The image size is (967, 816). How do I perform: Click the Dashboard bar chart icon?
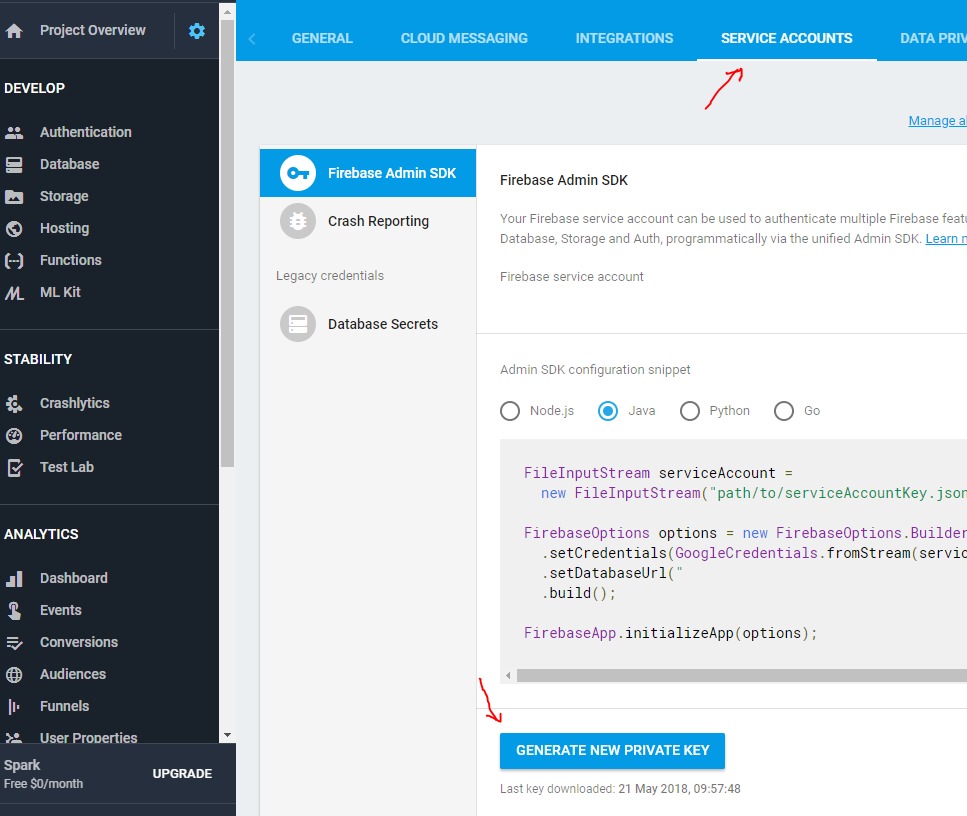(x=14, y=579)
